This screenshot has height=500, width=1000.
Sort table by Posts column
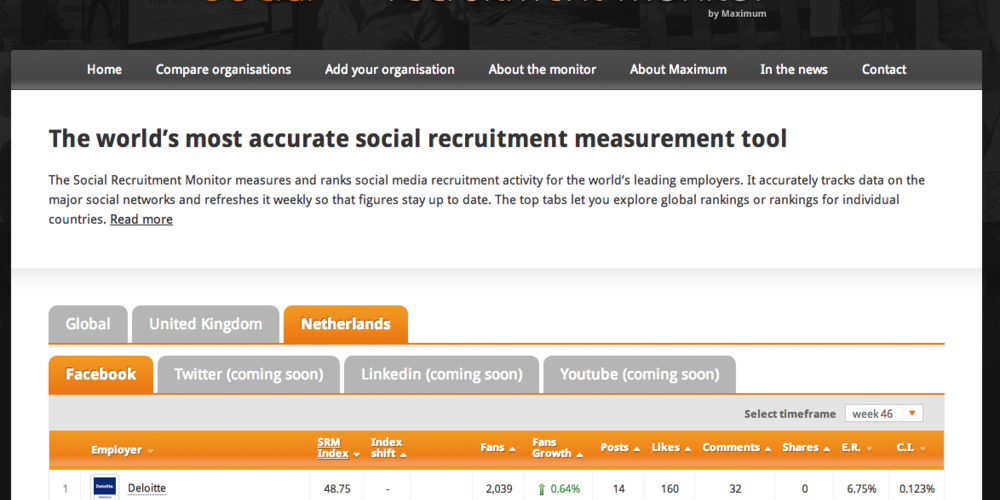(x=620, y=448)
